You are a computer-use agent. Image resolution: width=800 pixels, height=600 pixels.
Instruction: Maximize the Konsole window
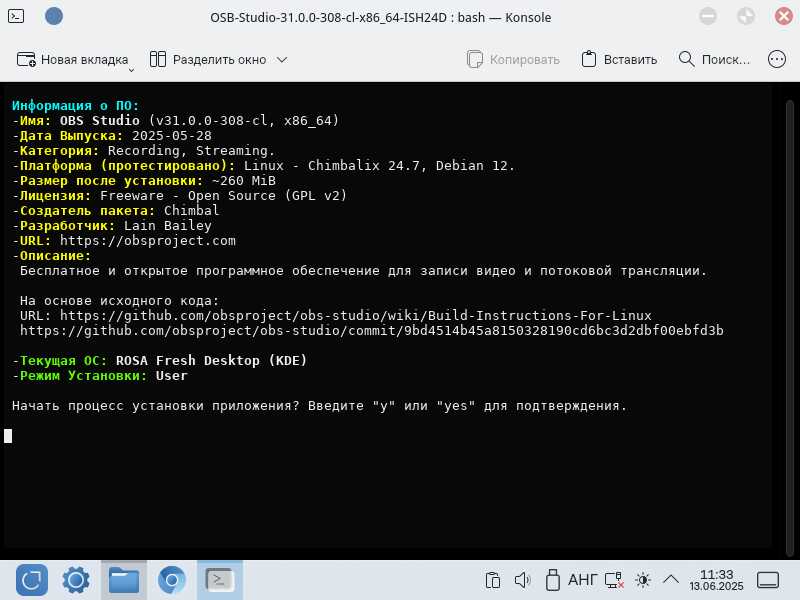(x=746, y=16)
